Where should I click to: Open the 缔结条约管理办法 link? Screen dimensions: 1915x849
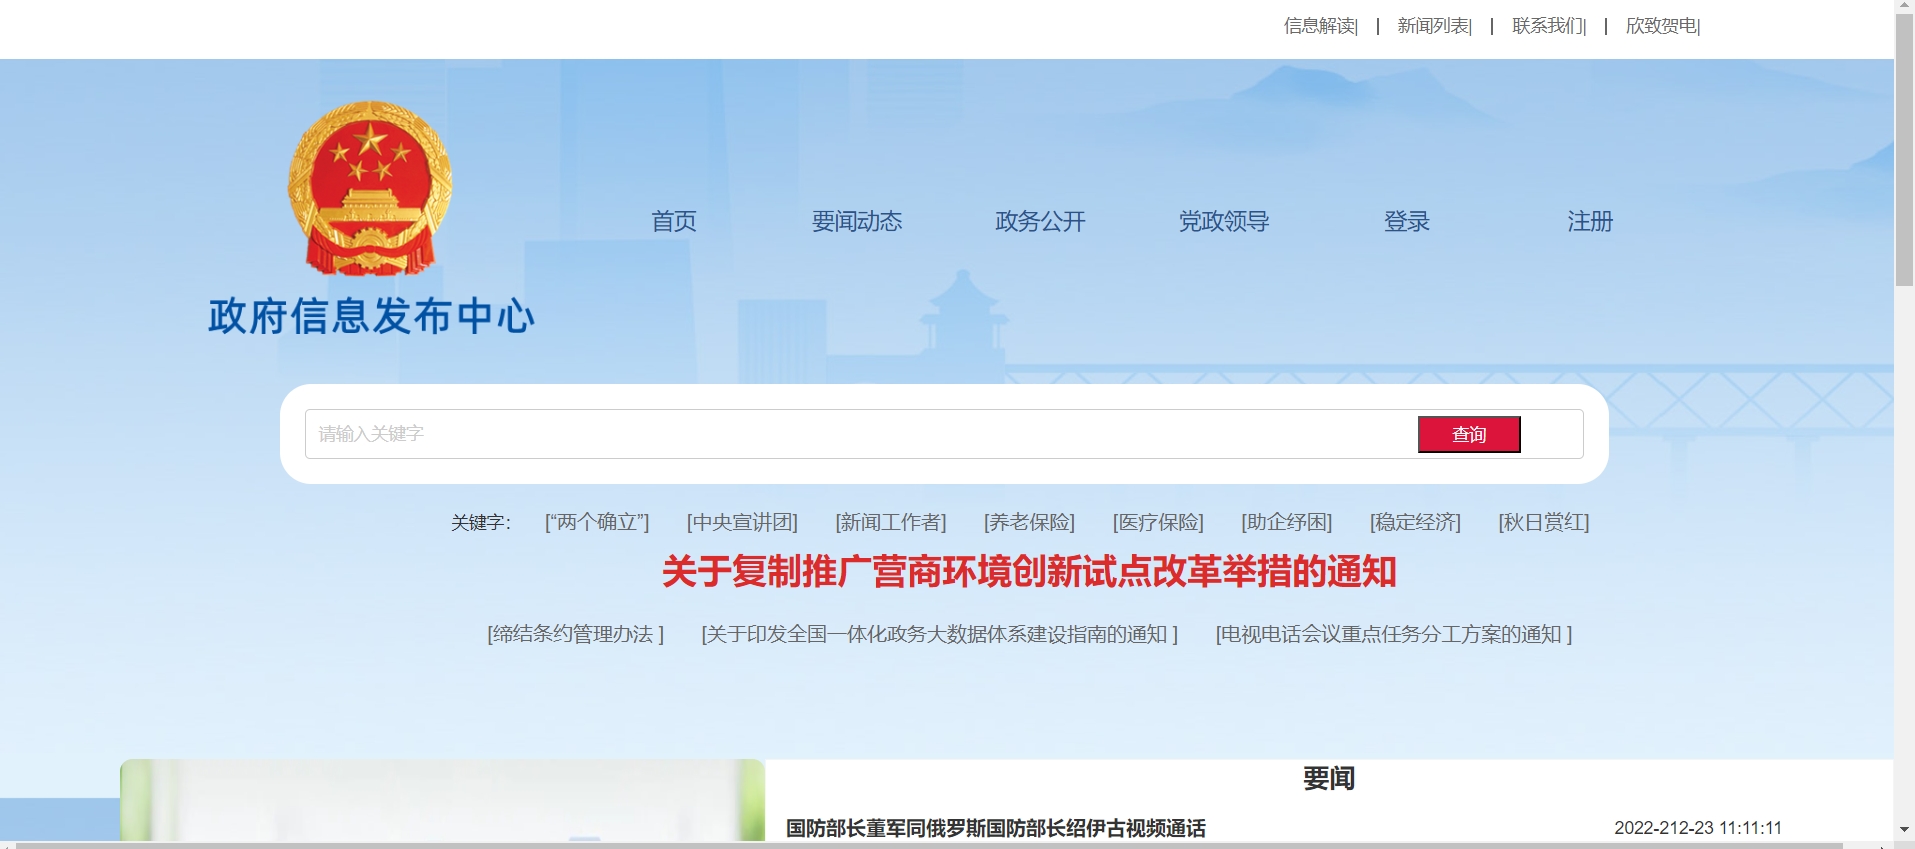(575, 634)
